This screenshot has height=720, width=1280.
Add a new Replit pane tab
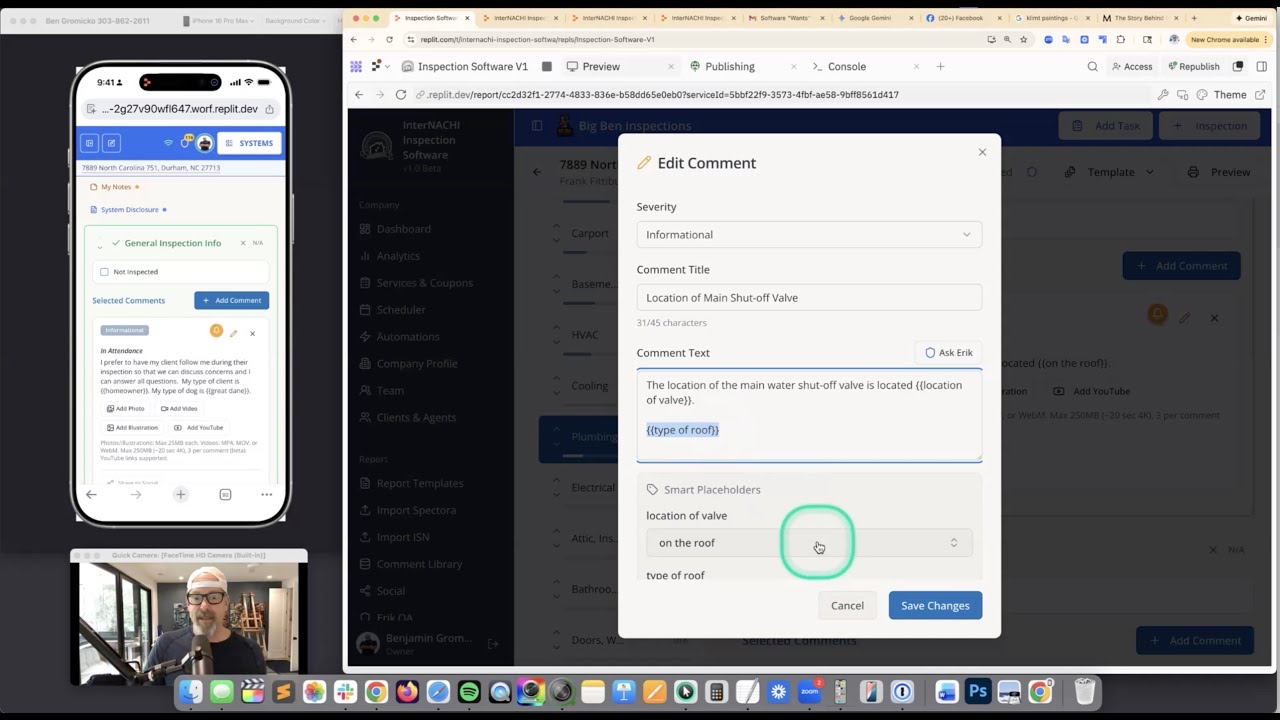coord(940,66)
